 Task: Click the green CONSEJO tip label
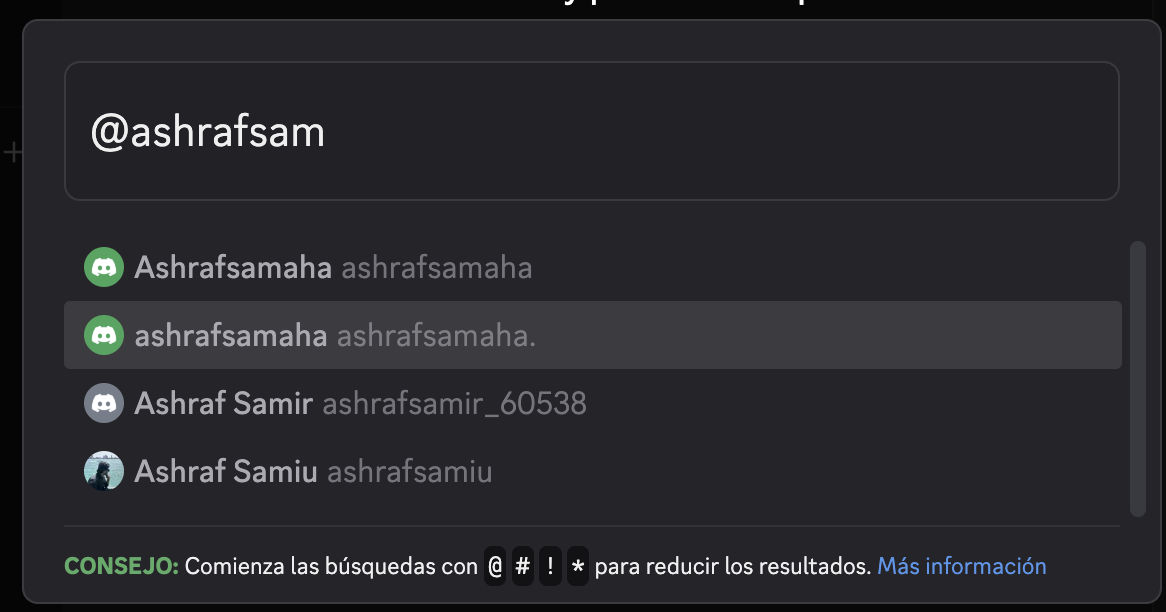pos(121,566)
